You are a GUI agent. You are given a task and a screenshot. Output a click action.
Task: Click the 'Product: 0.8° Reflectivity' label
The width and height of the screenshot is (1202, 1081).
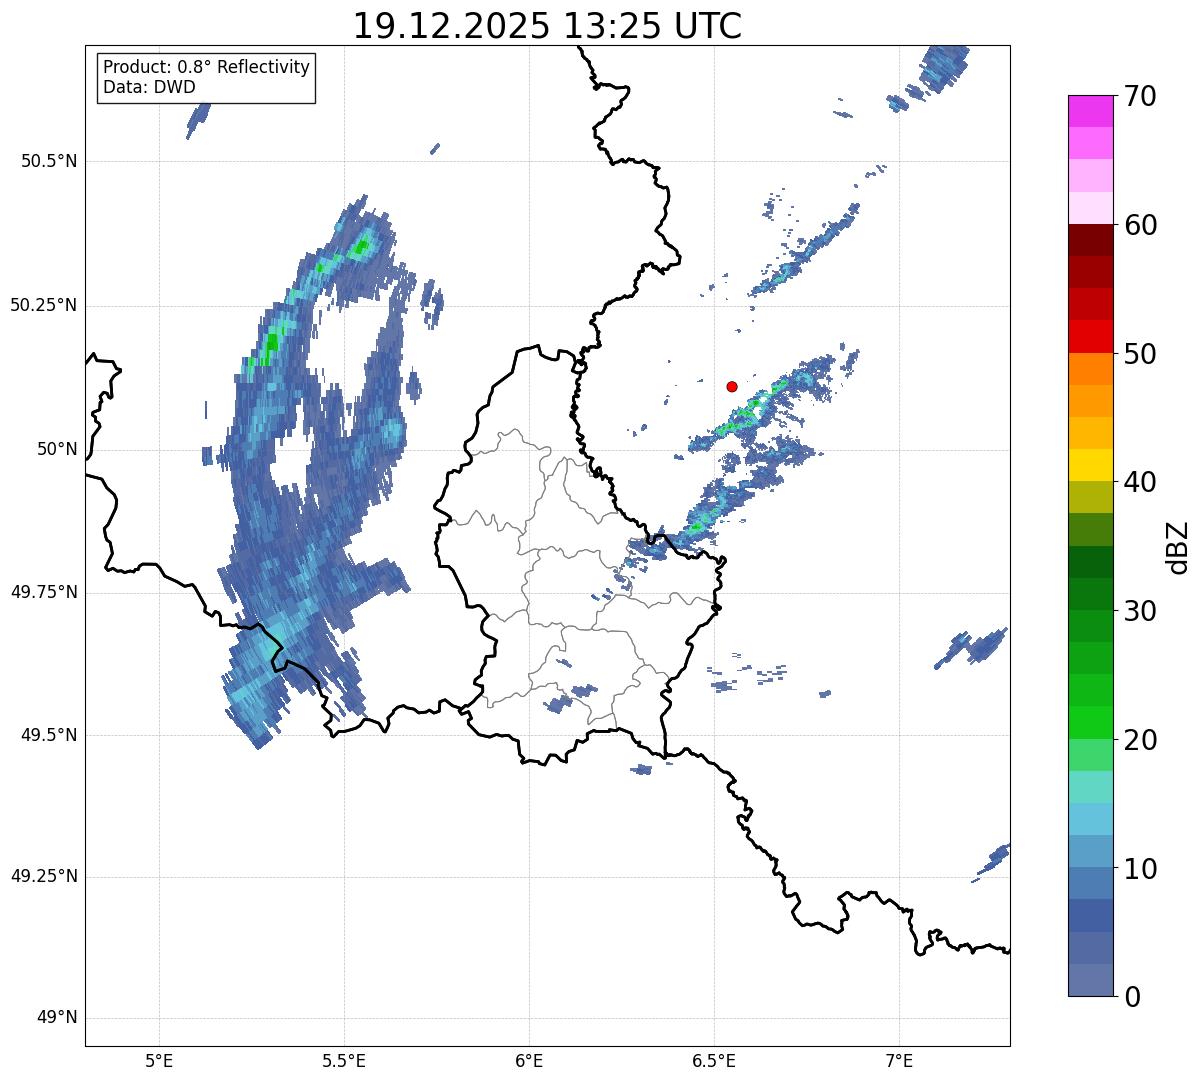click(x=206, y=67)
